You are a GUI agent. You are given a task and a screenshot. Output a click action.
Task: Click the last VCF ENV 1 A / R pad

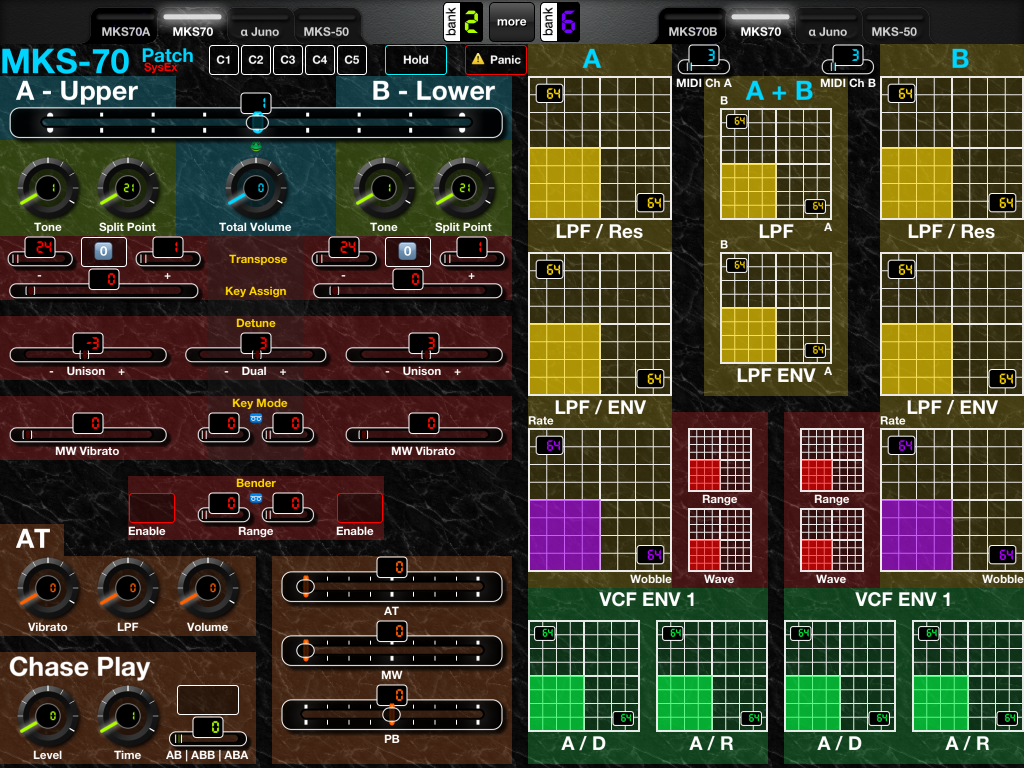(x=968, y=676)
